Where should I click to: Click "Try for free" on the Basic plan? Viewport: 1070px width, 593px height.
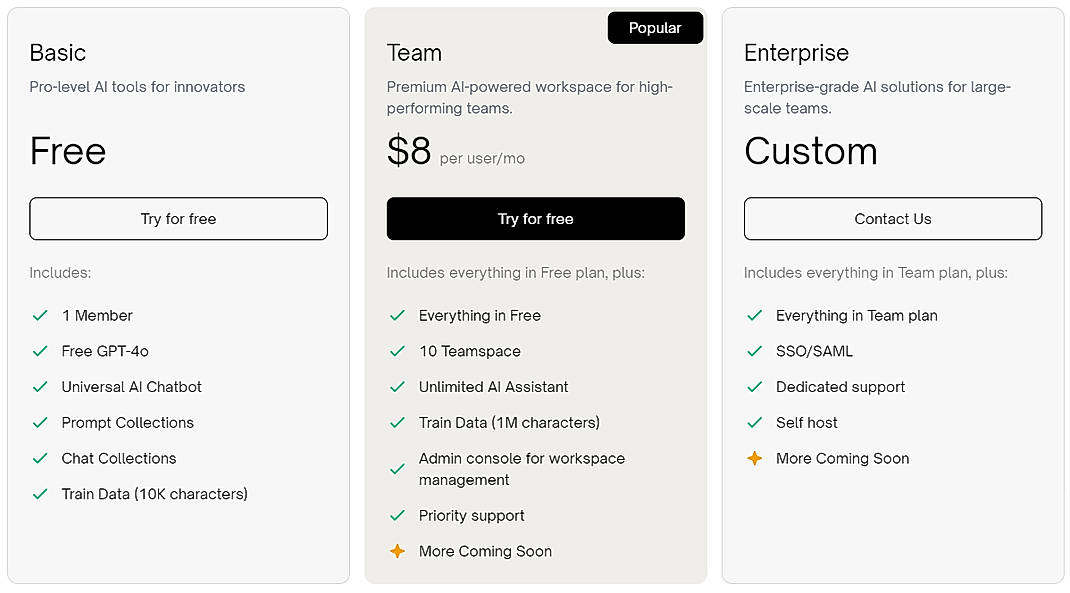178,218
